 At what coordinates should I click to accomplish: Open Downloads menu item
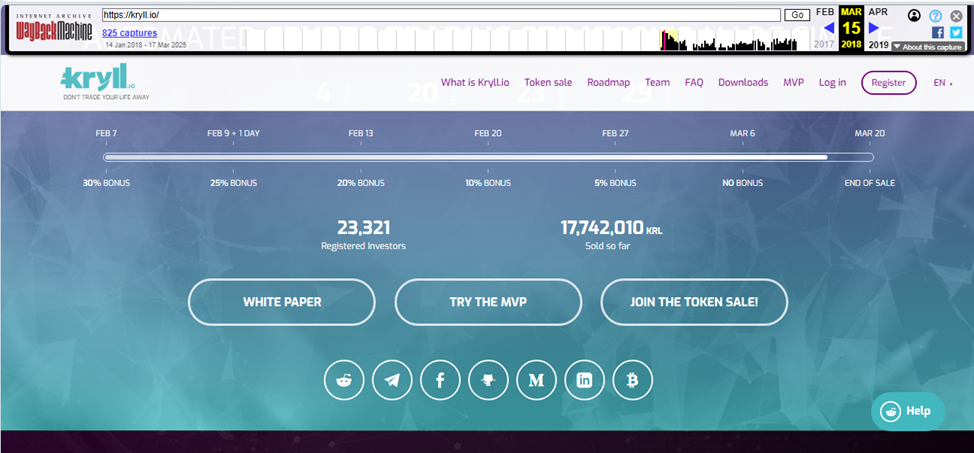743,83
